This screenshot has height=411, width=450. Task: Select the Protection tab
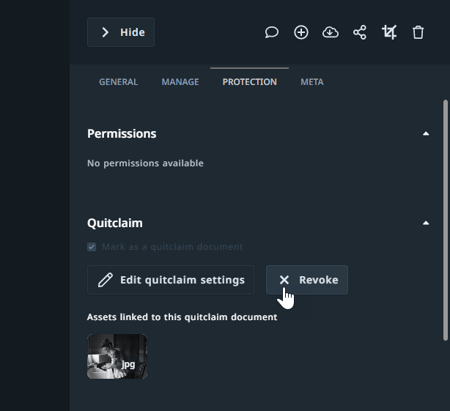coord(250,82)
